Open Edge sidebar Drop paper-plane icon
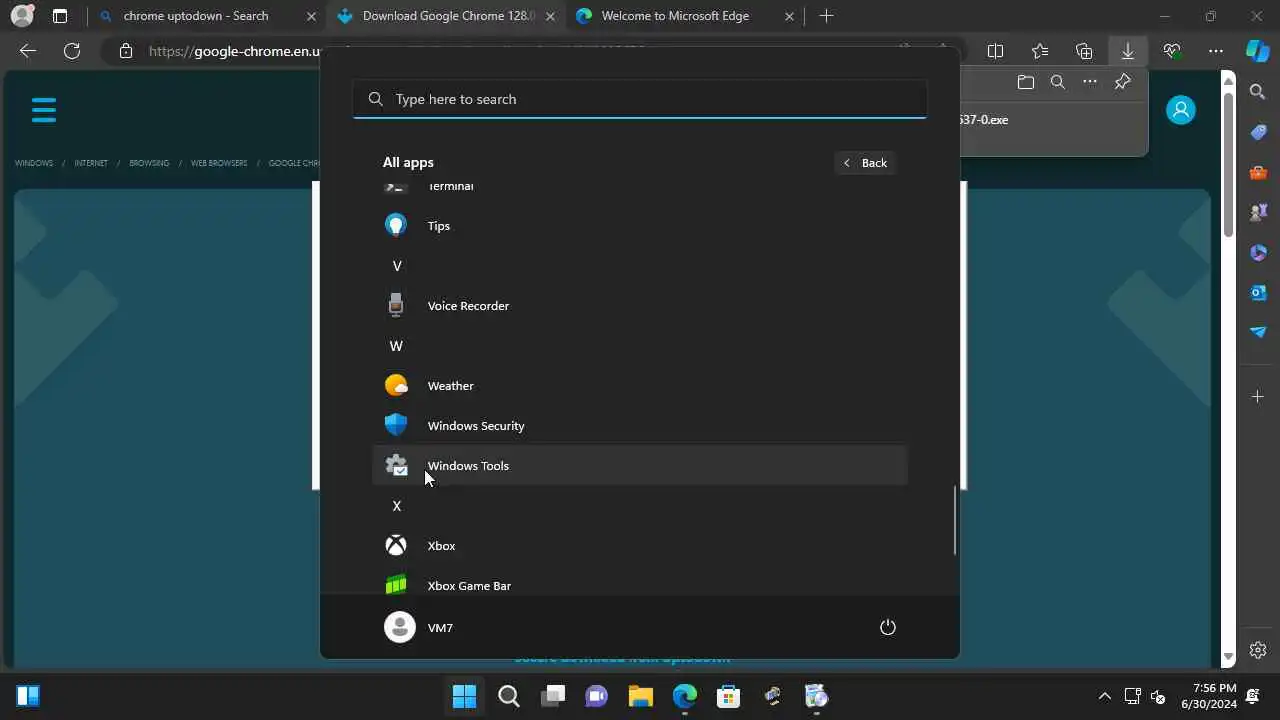Viewport: 1280px width, 720px height. coord(1258,332)
